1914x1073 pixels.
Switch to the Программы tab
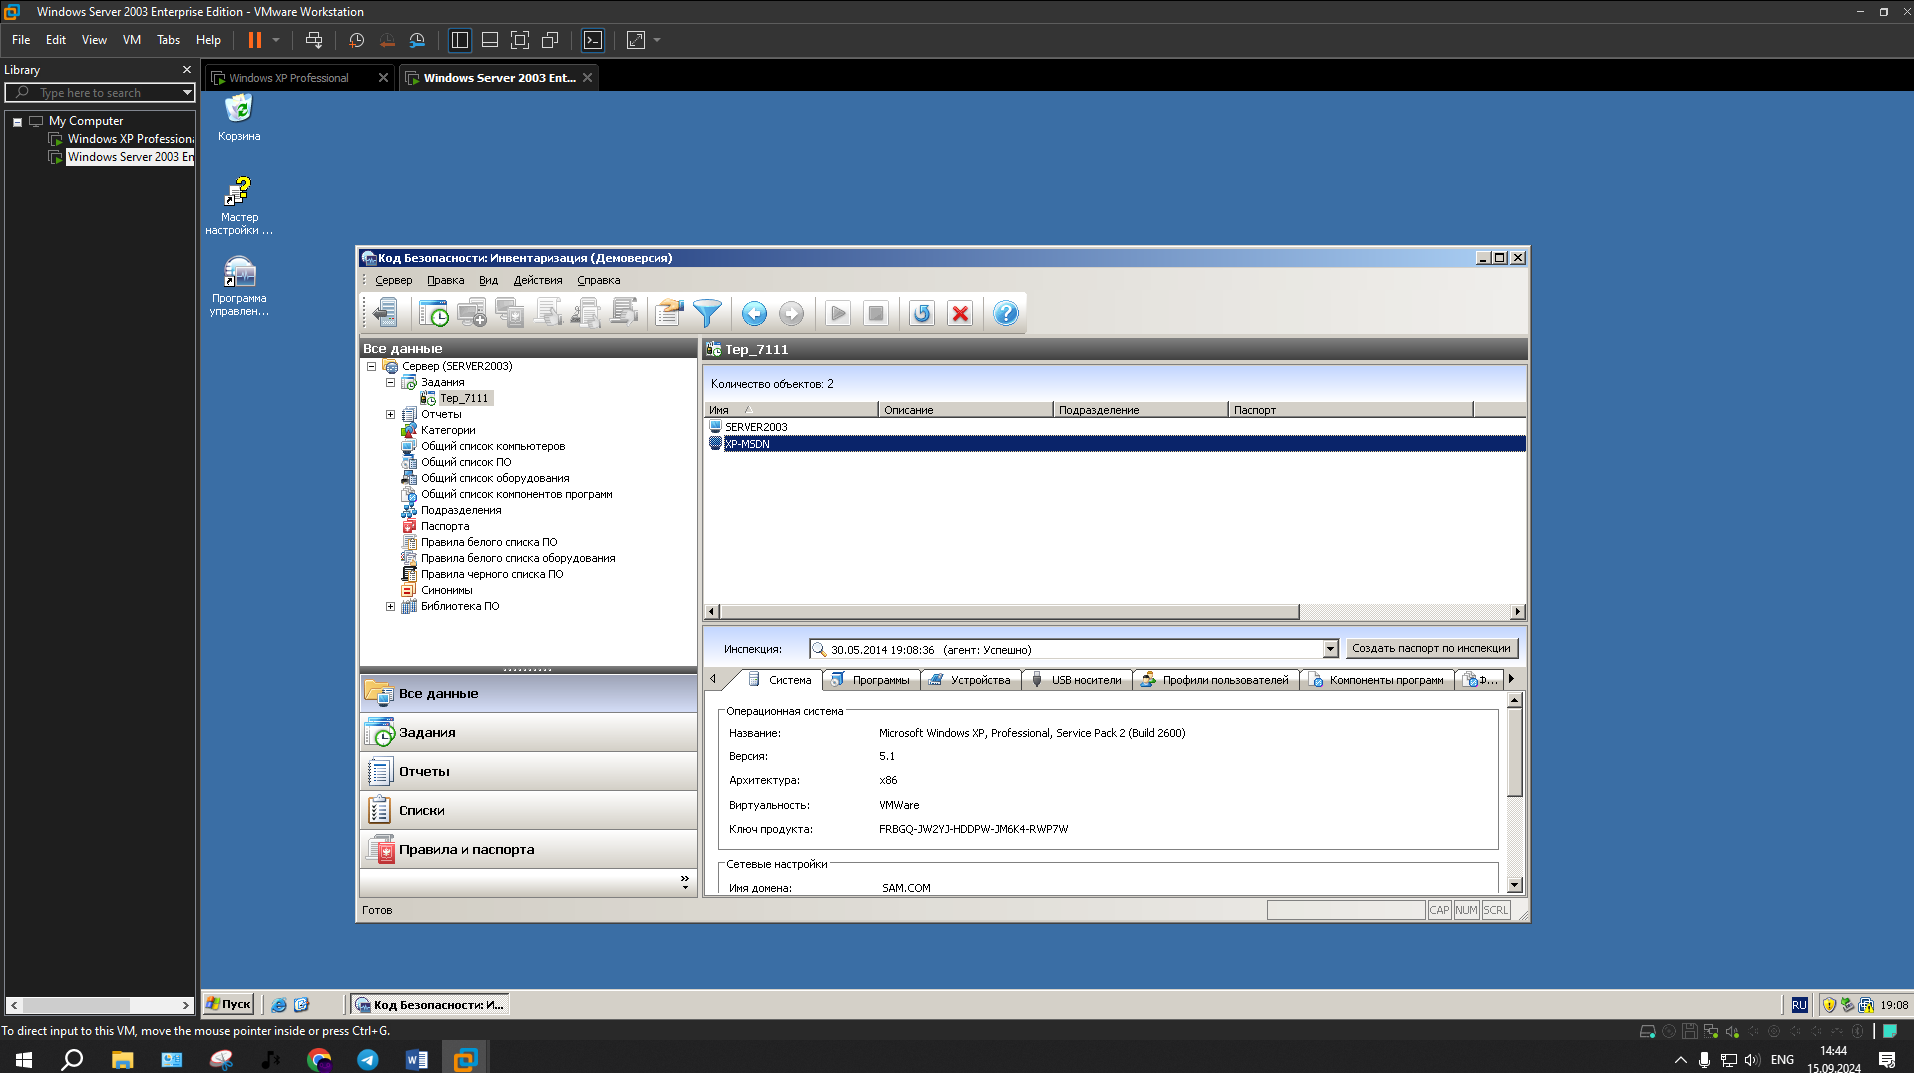[871, 680]
